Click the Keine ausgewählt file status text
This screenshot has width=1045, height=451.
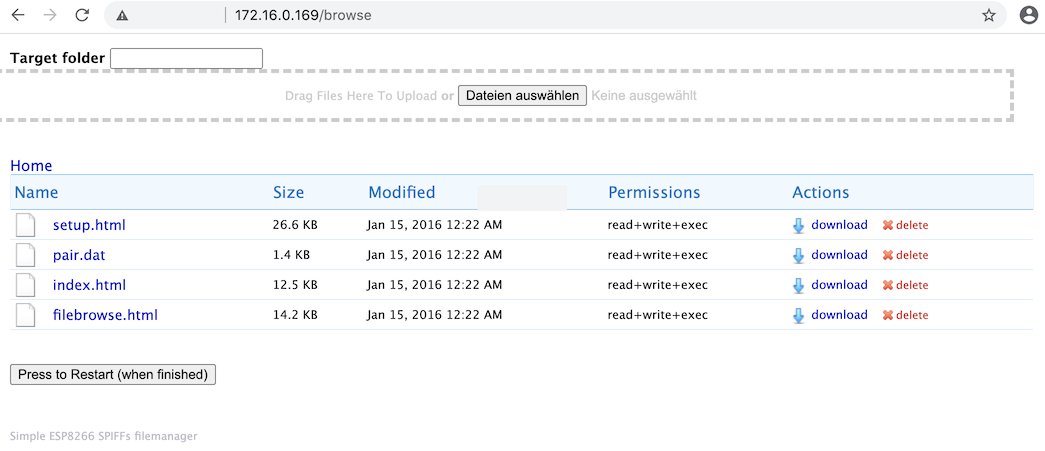point(644,96)
